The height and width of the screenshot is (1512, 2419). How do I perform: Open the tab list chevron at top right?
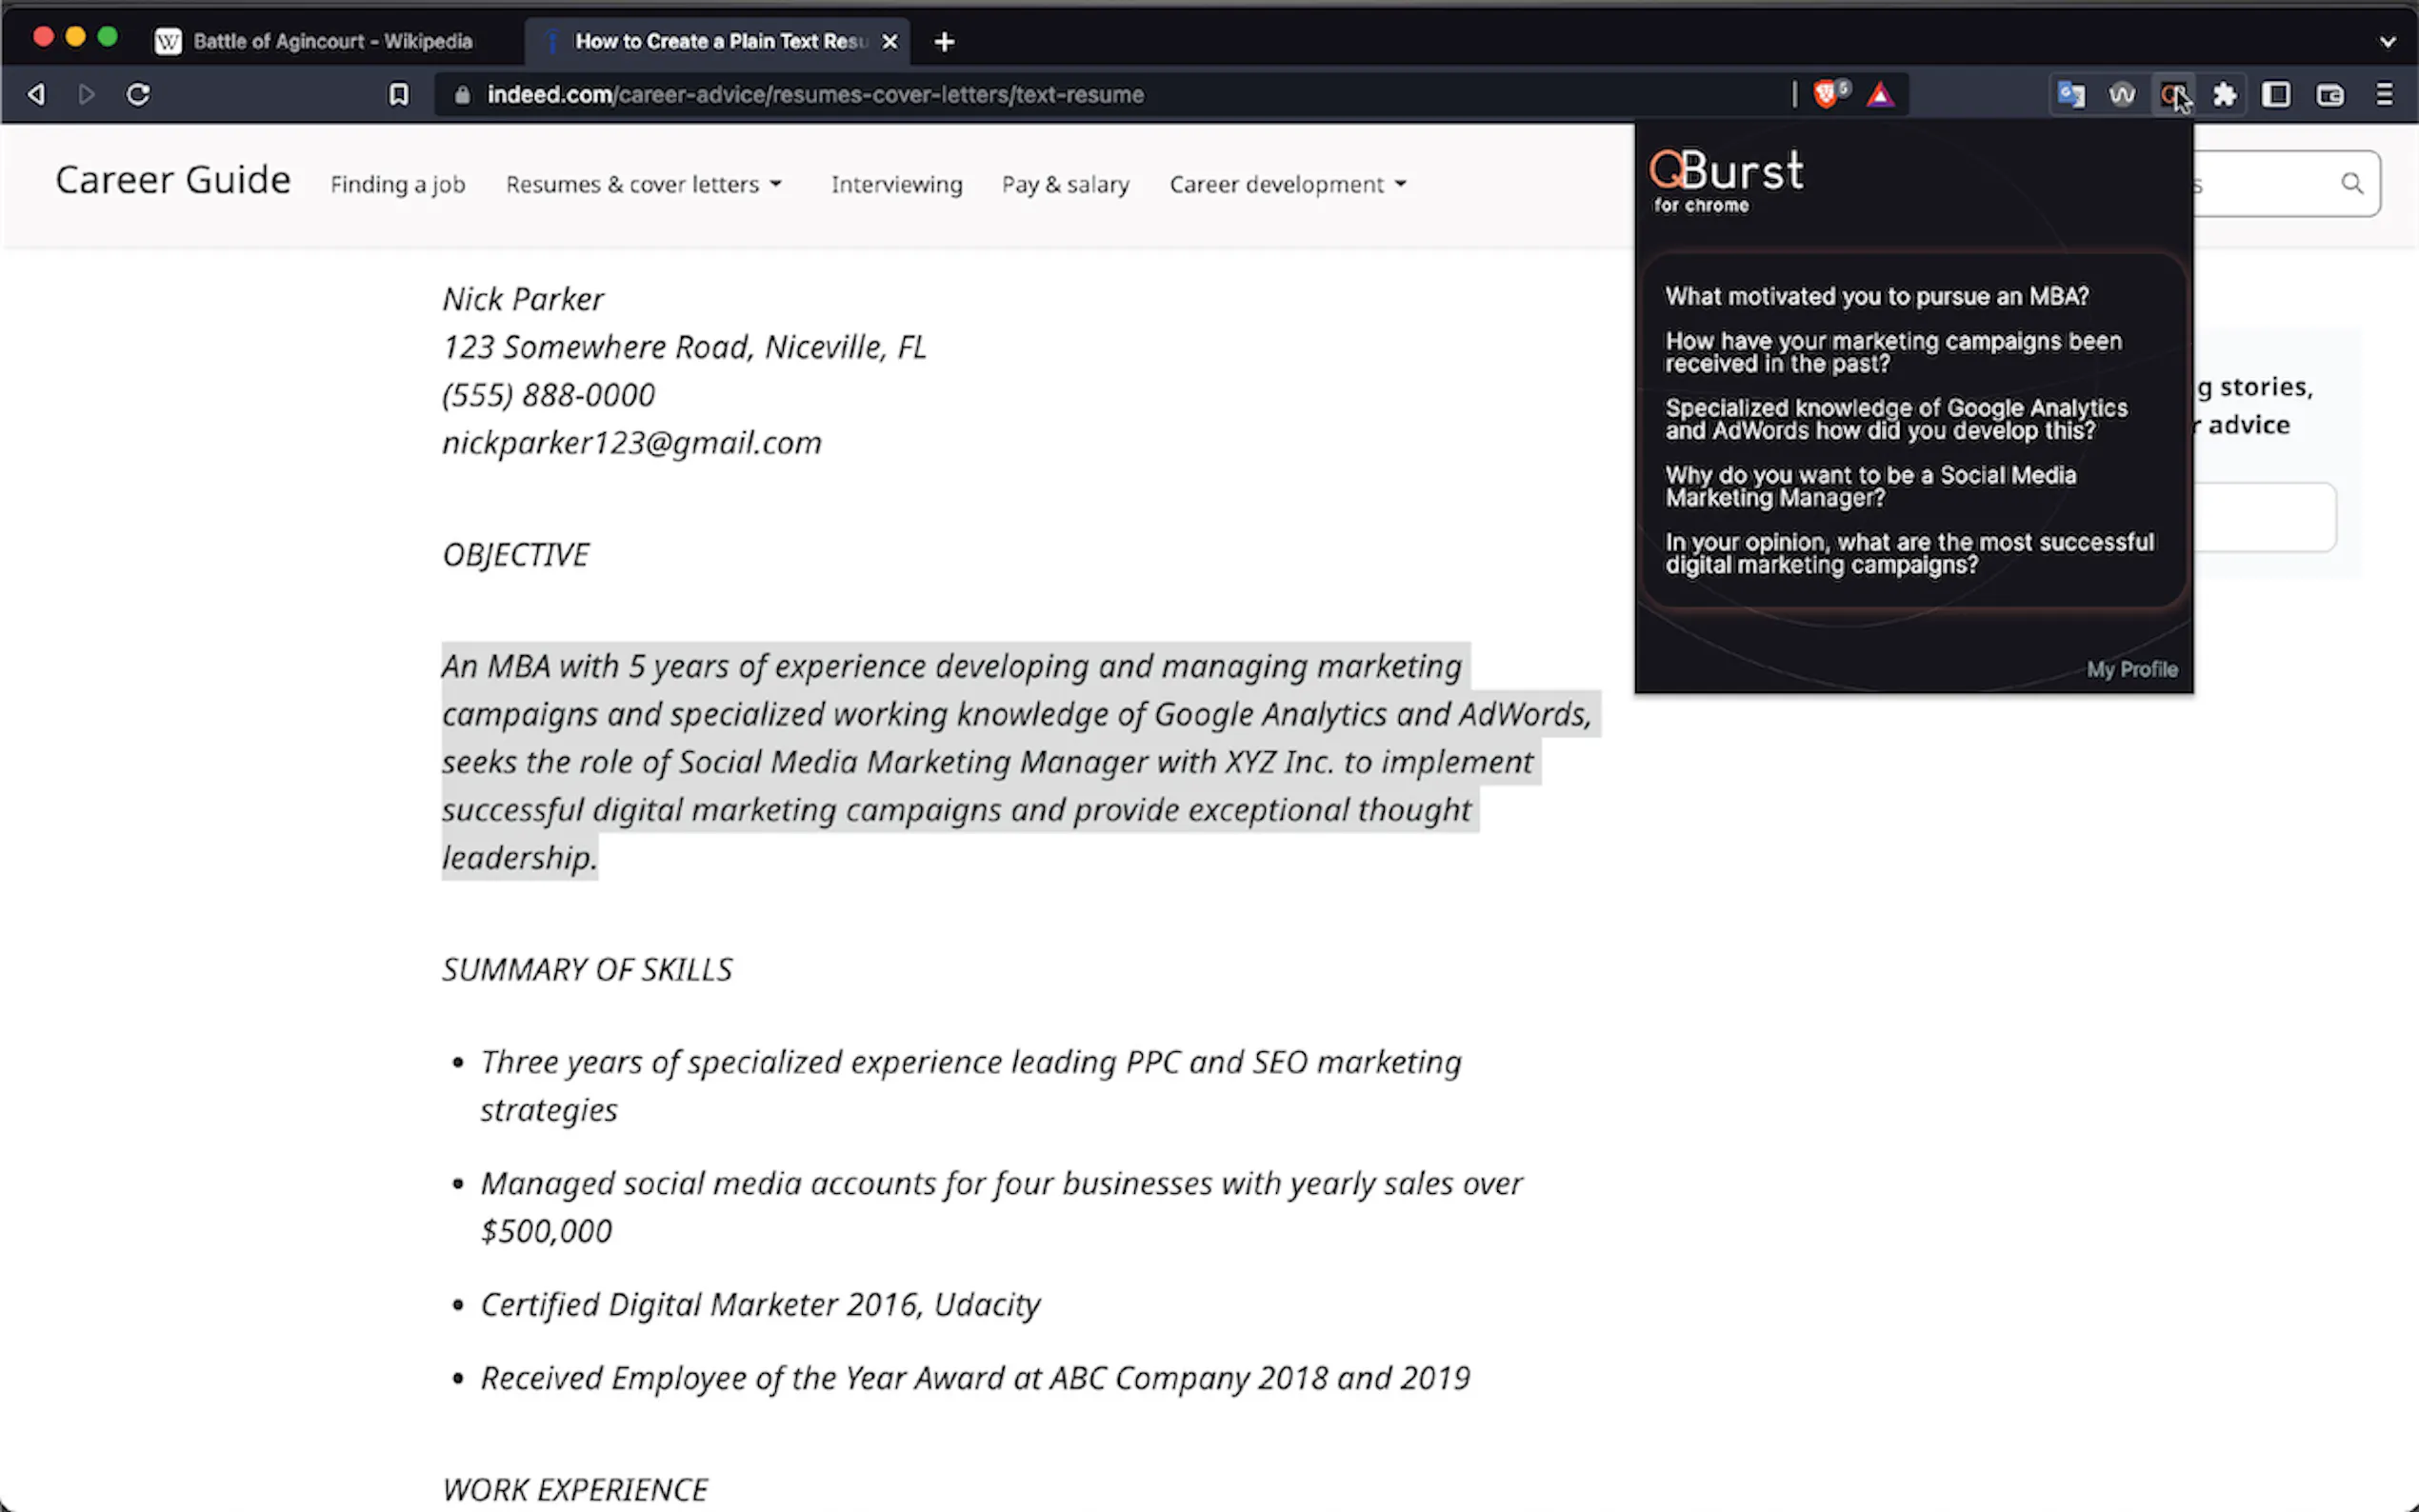[x=2388, y=41]
